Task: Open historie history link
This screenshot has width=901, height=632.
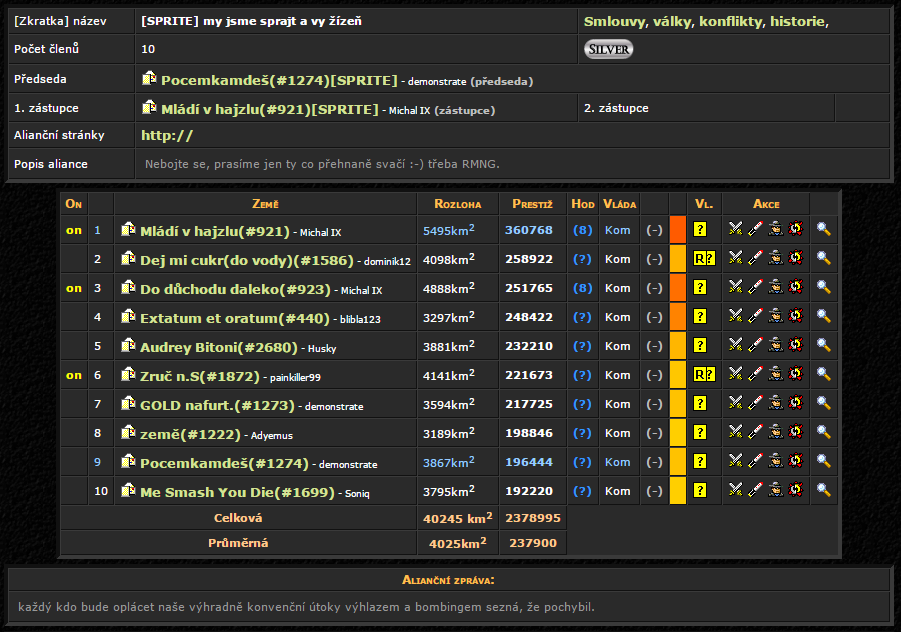Action: pyautogui.click(x=799, y=22)
